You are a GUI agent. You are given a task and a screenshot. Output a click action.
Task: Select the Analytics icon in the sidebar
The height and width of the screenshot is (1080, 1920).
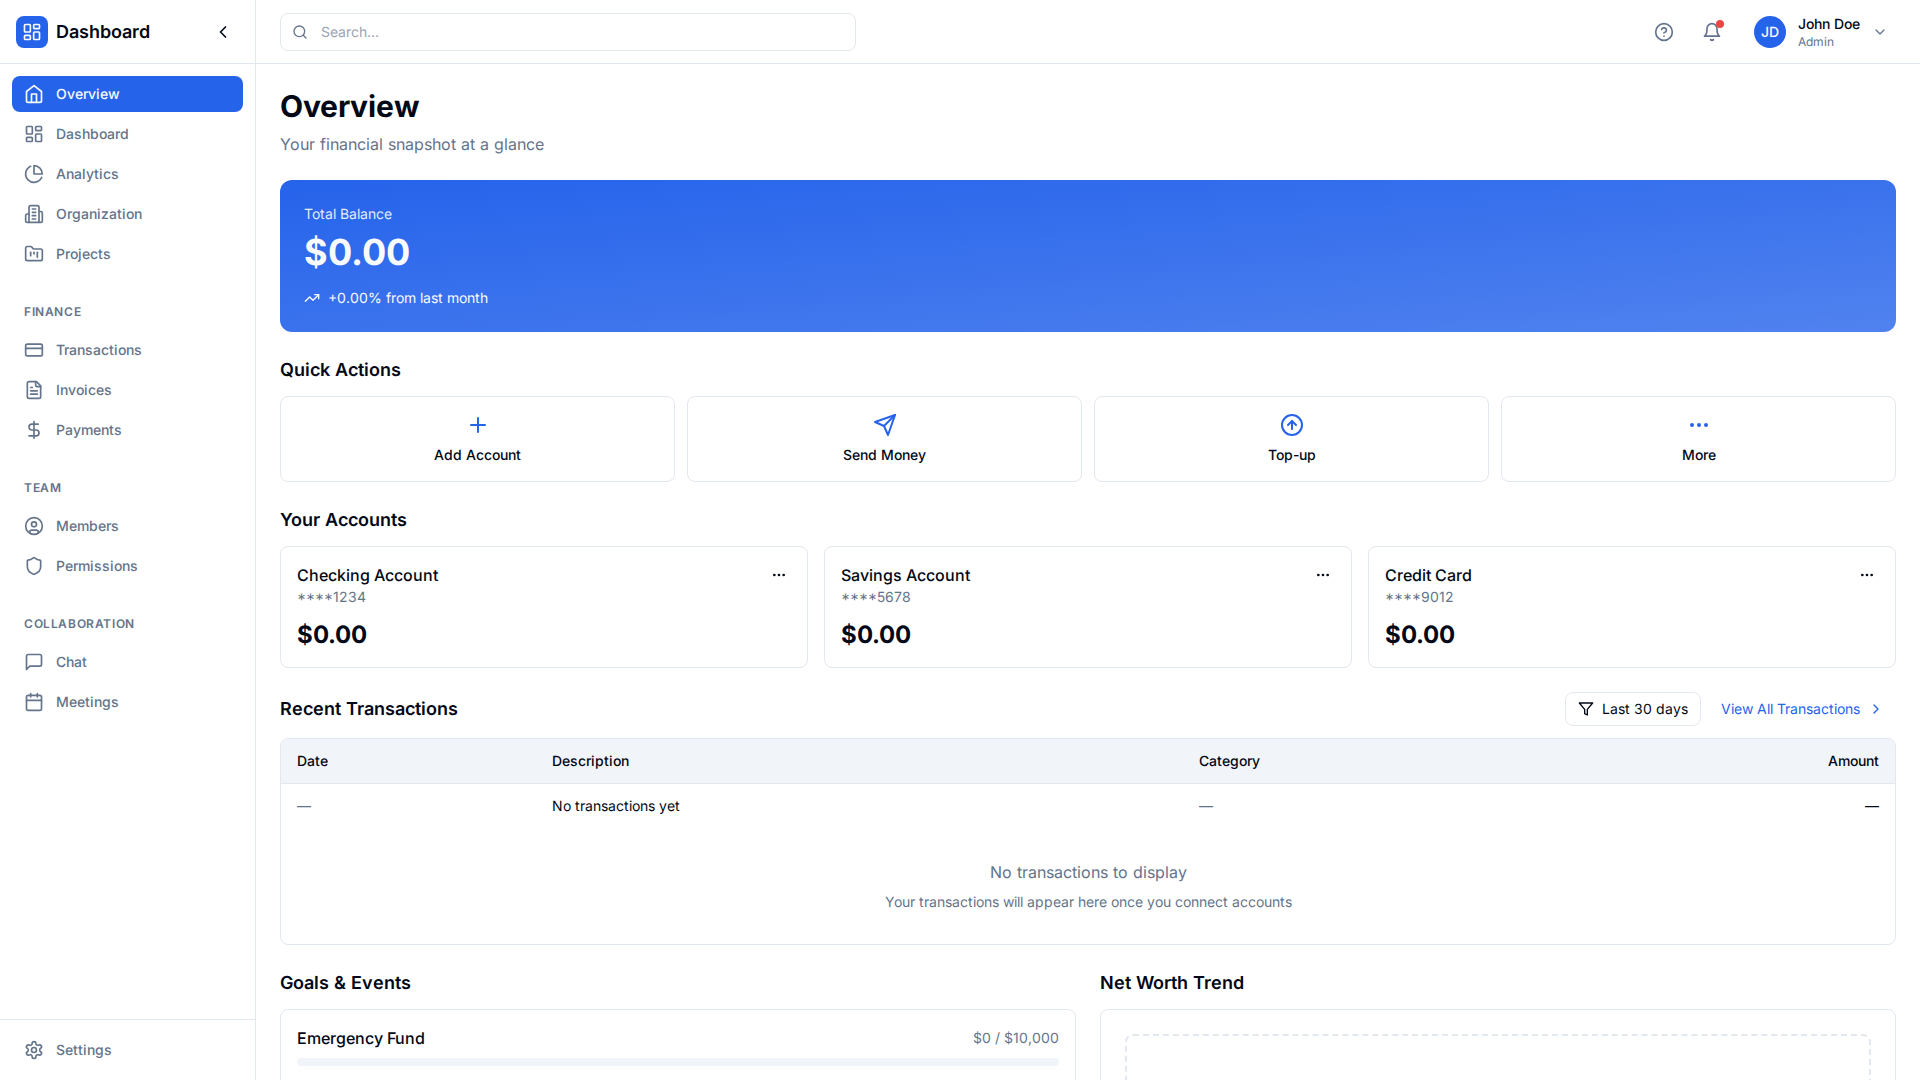coord(34,173)
